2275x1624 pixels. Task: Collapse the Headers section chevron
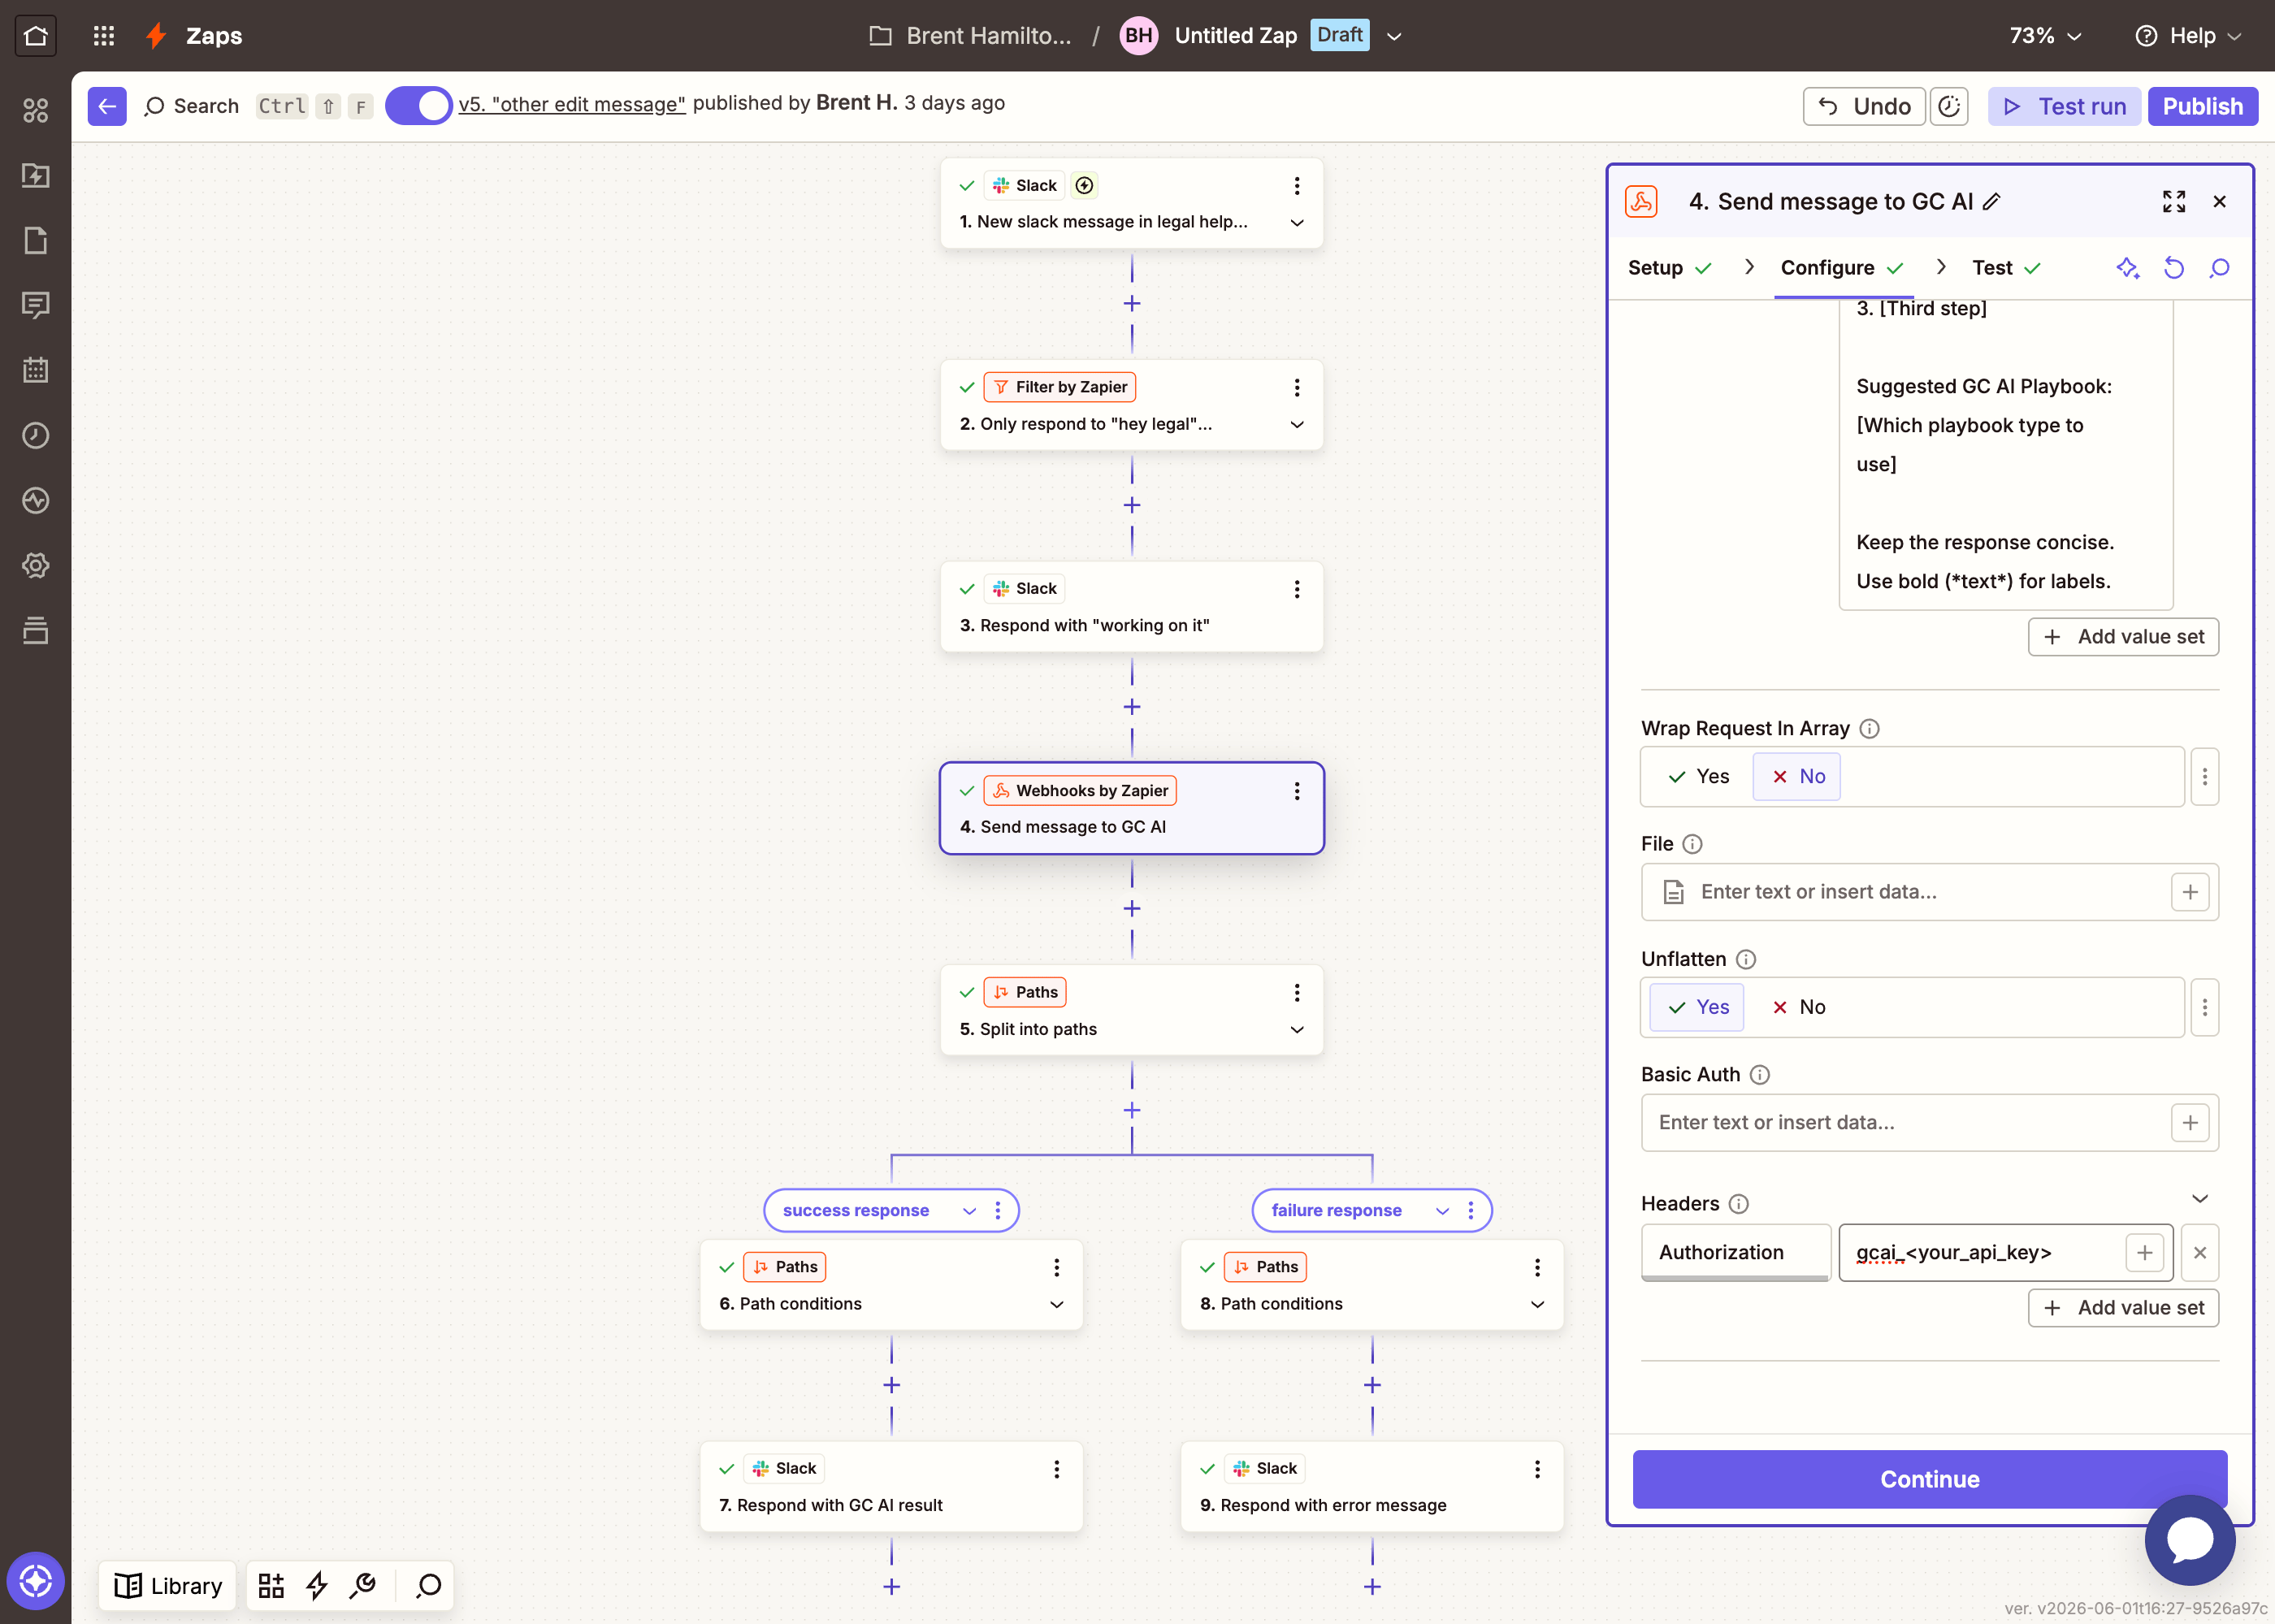click(x=2200, y=1198)
